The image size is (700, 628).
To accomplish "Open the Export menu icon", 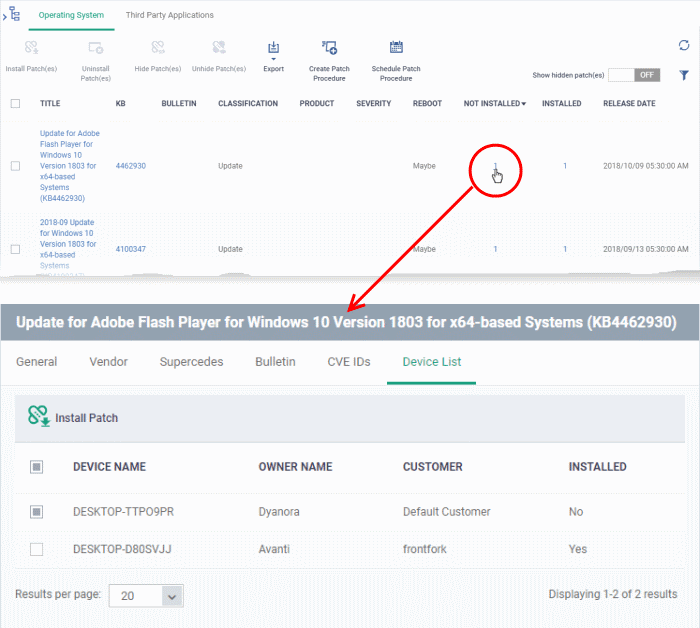I will point(273,47).
